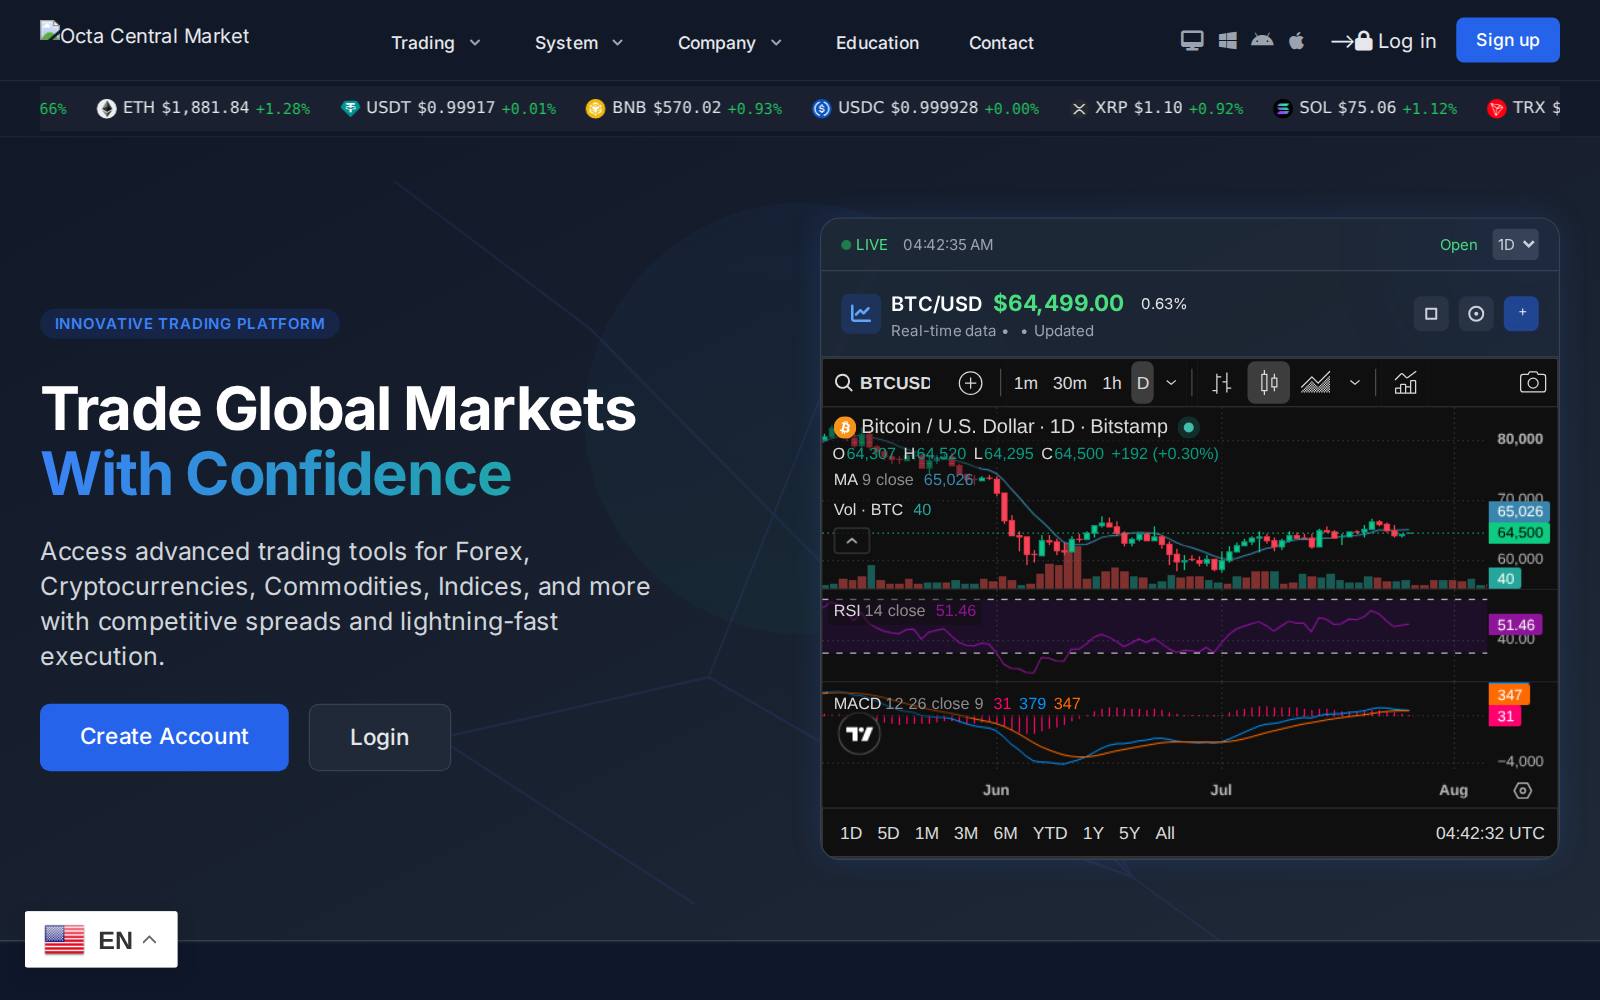Select the 1h interval

[1111, 383]
